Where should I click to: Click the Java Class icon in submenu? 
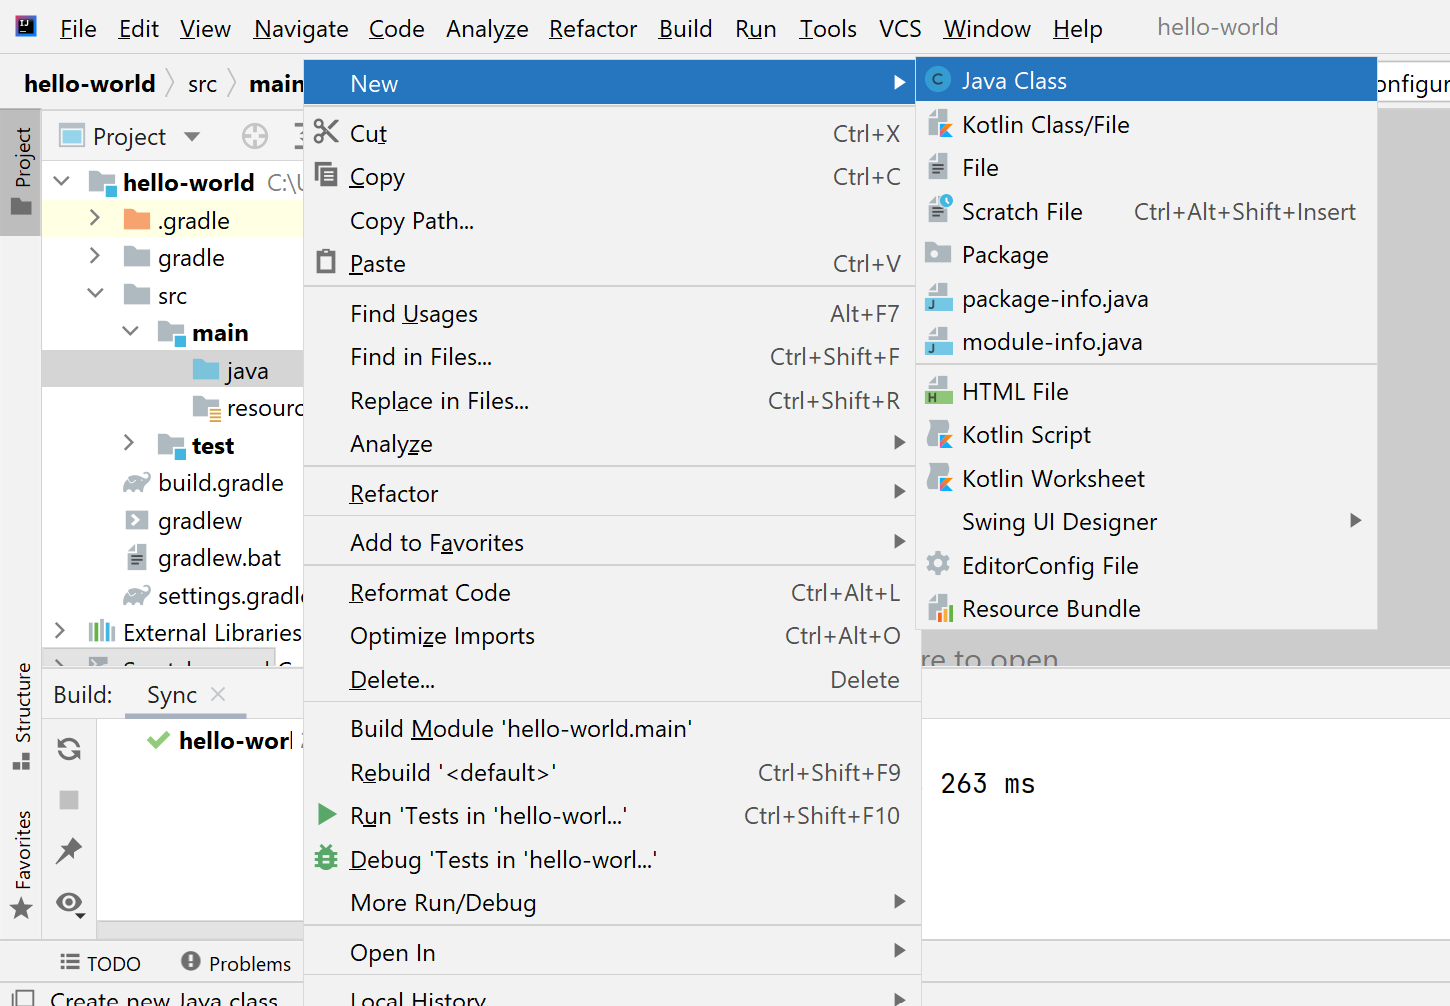(938, 80)
